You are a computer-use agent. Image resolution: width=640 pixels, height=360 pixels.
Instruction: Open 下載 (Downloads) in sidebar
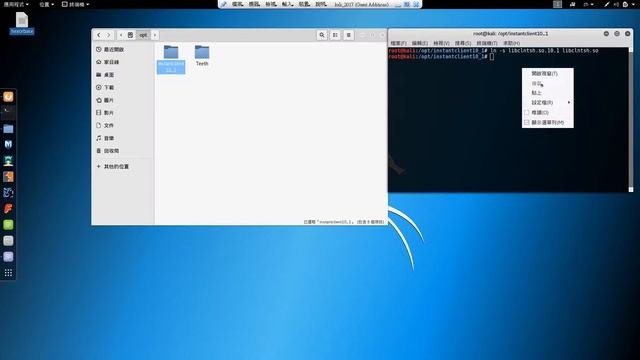coord(122,87)
